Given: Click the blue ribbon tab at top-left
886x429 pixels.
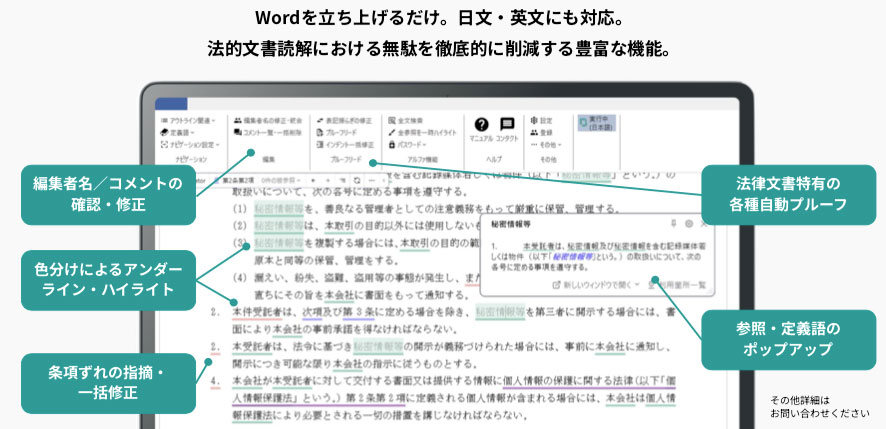Looking at the screenshot, I should point(171,104).
